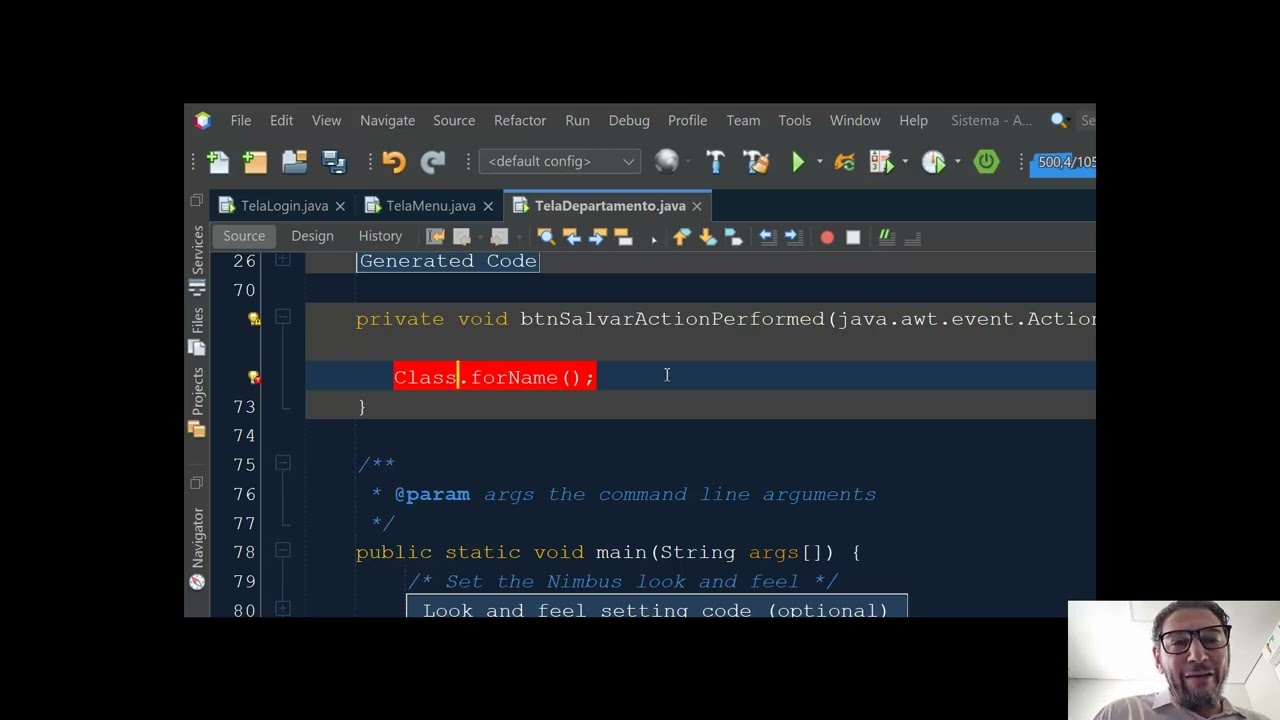Open the Debug project dropdown arrow

904,161
